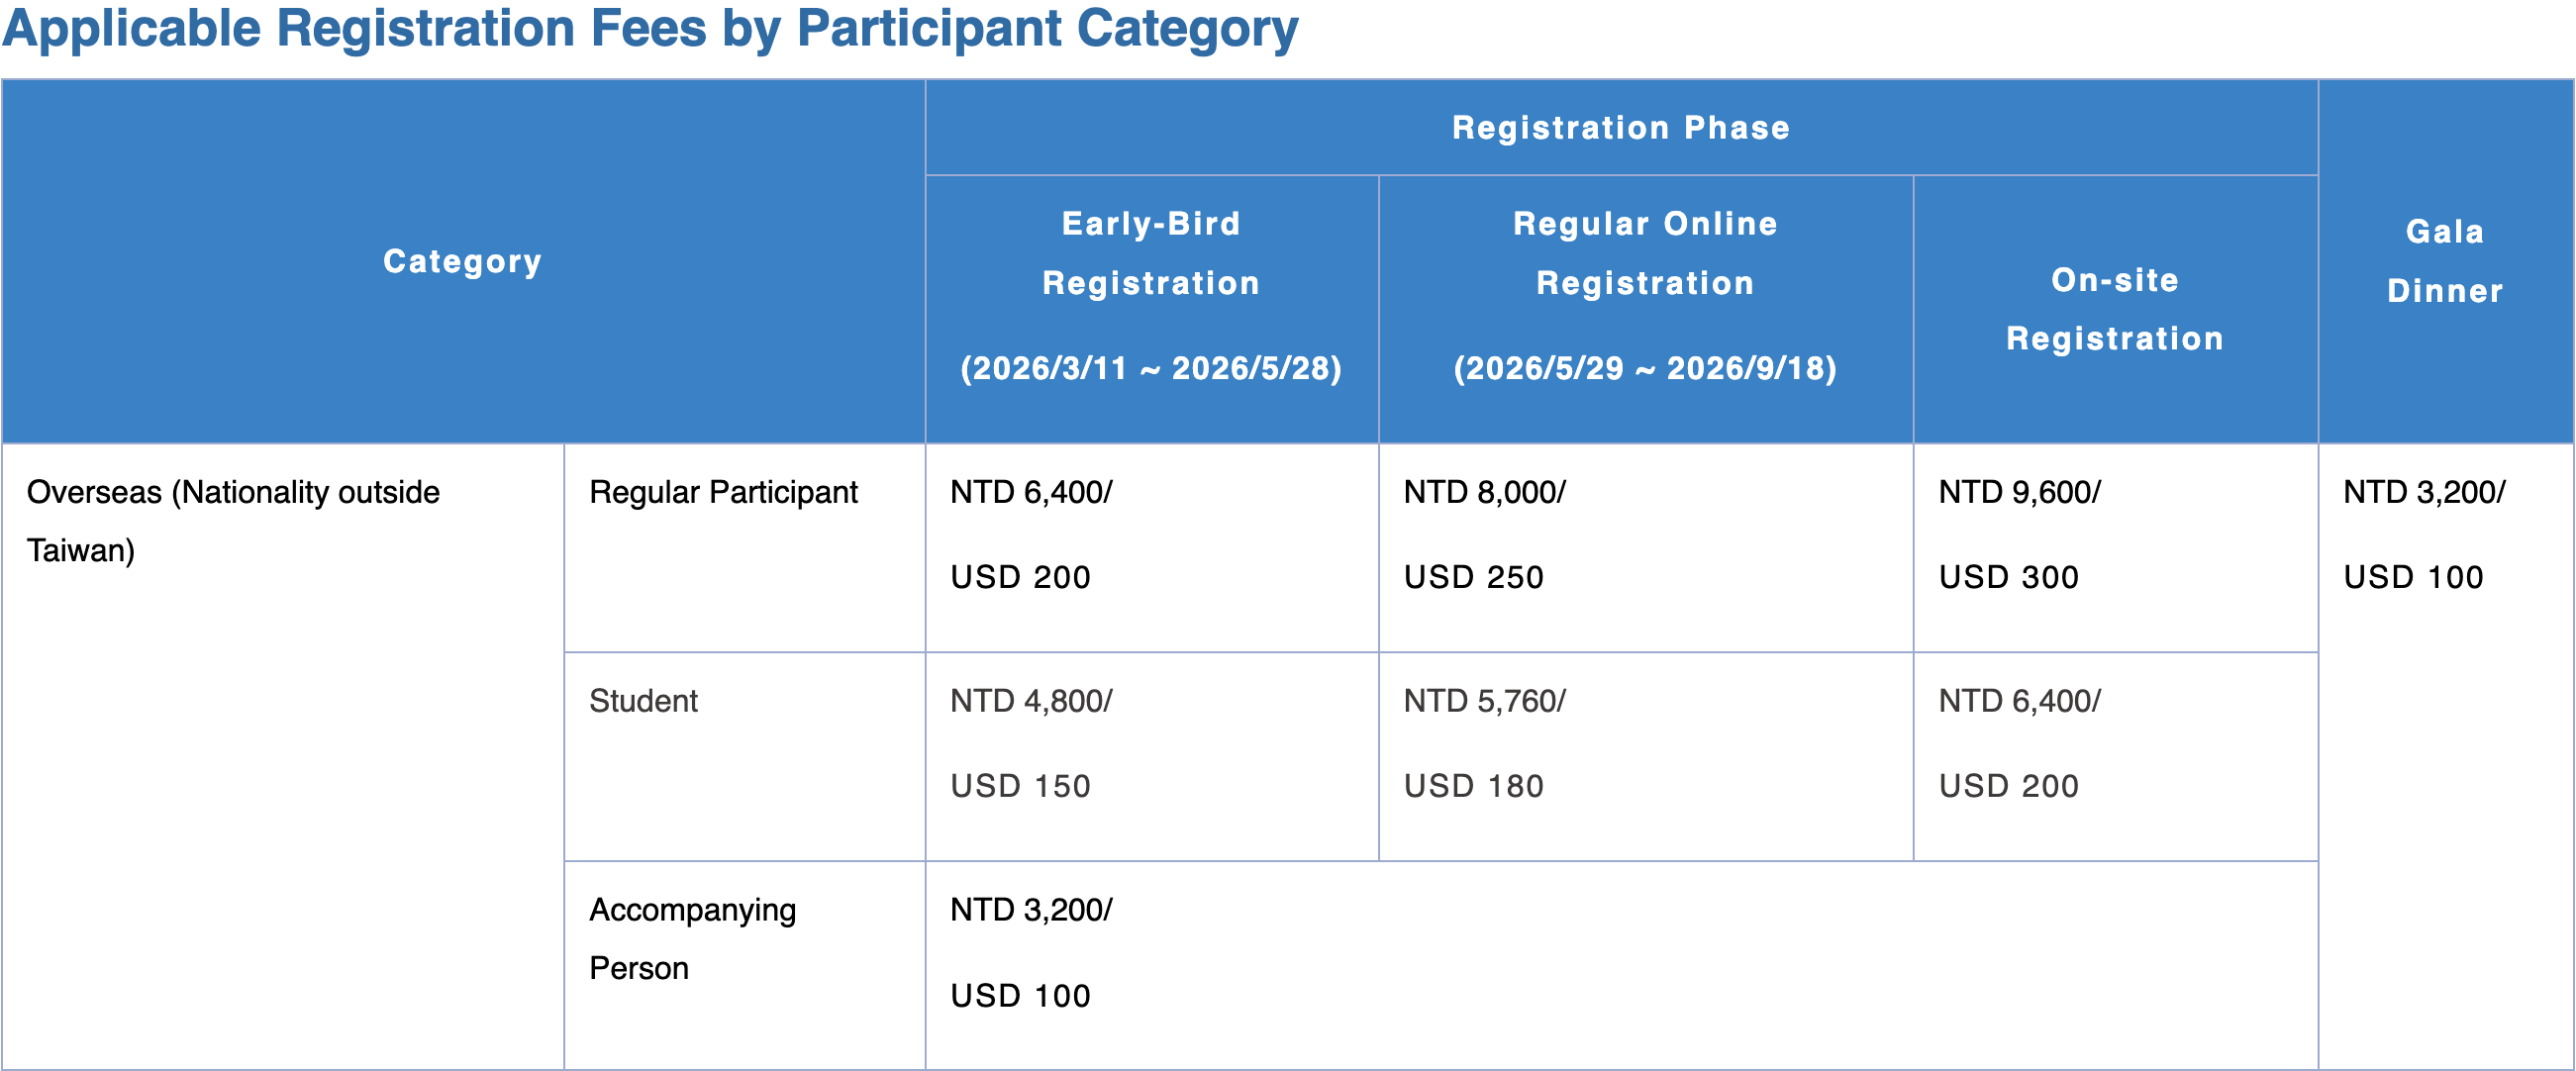Image resolution: width=2576 pixels, height=1071 pixels.
Task: Click the 'Category' column header
Action: pyautogui.click(x=462, y=261)
